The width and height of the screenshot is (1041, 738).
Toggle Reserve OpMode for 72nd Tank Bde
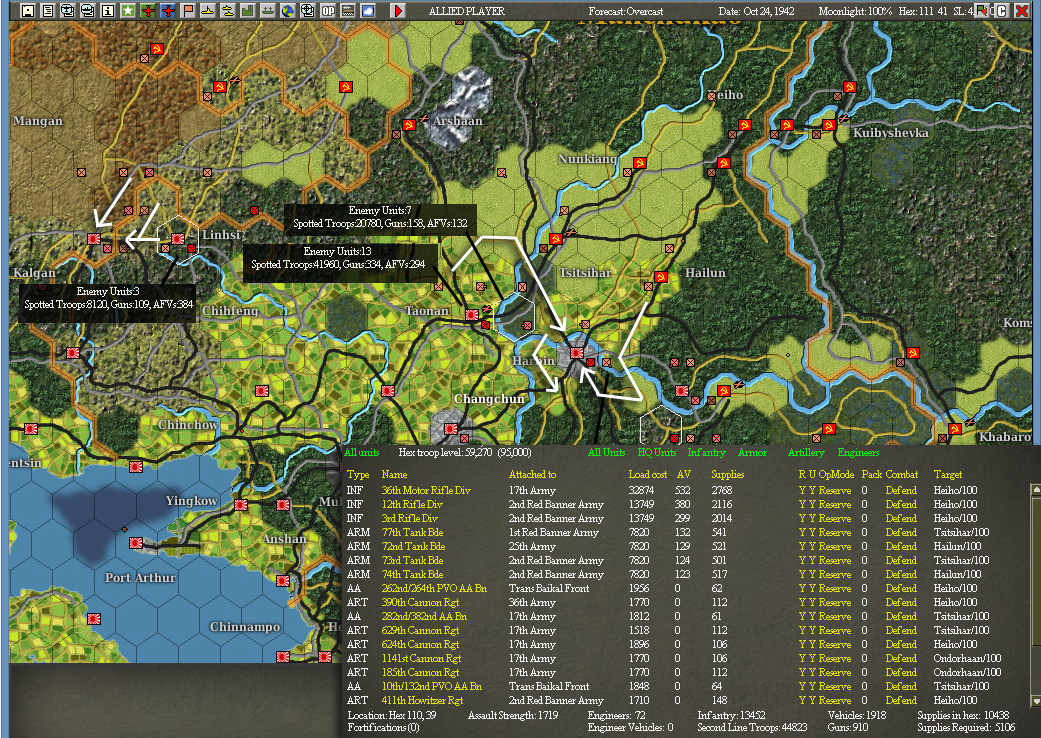point(835,546)
